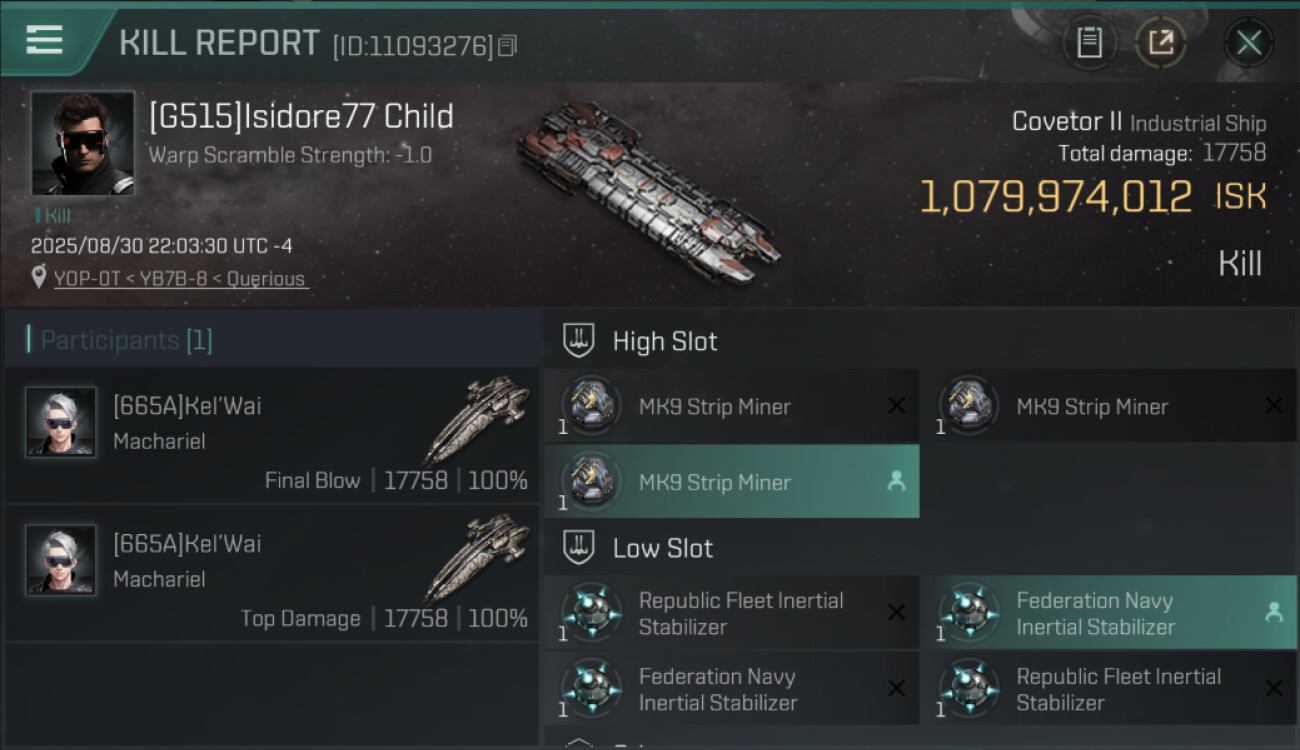Collapse the Low Slot section
1300x750 pixels.
pos(580,548)
